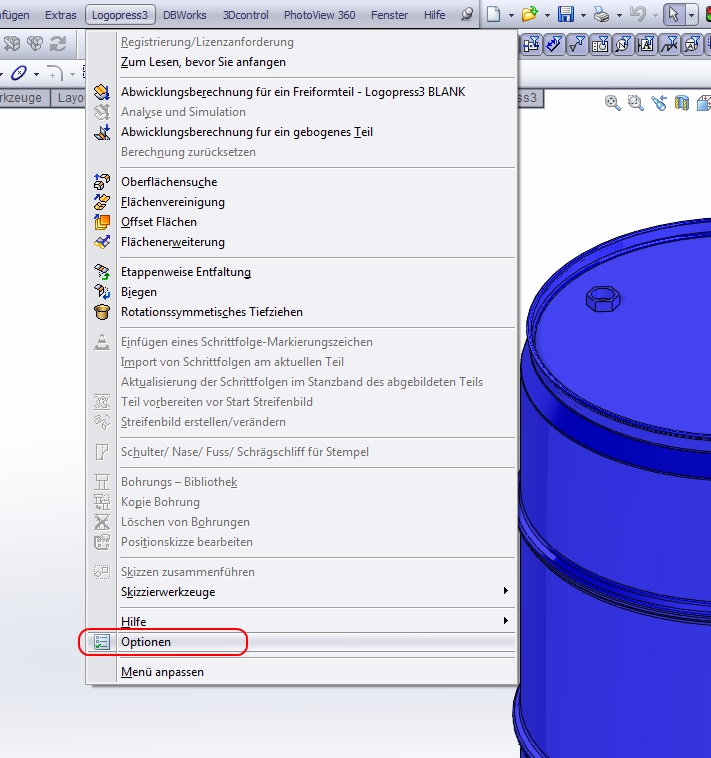Click the Print icon
Screen dimensions: 711x758
601,15
